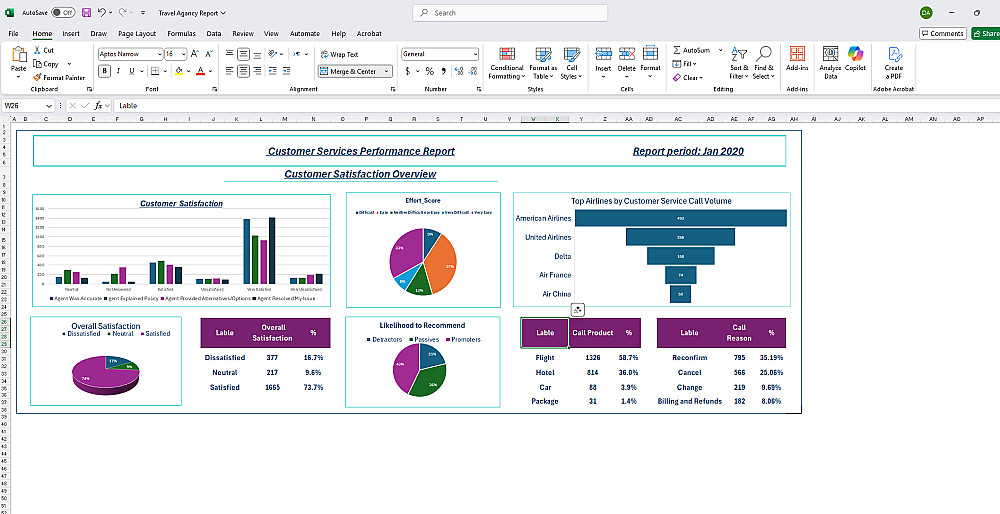The image size is (1000, 514).
Task: Open the Name Box dropdown
Action: pyautogui.click(x=49, y=106)
